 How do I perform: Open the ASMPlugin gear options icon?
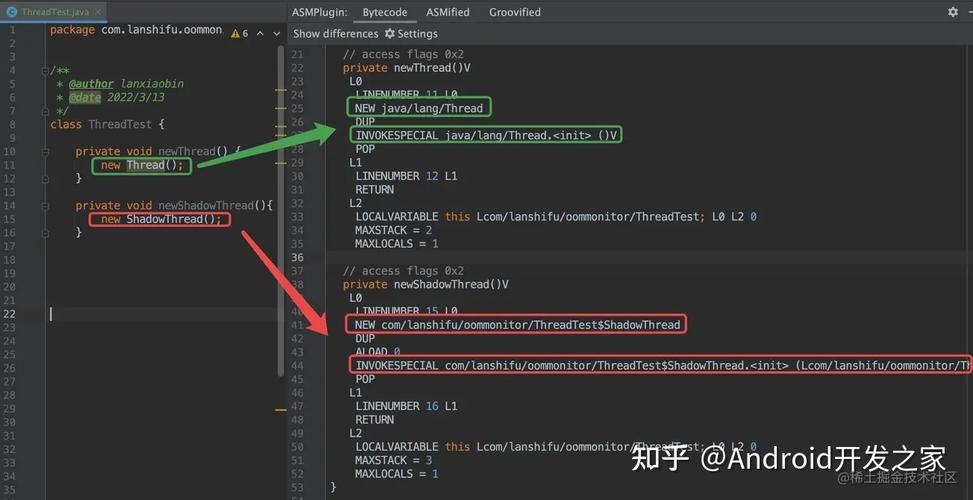click(x=953, y=12)
